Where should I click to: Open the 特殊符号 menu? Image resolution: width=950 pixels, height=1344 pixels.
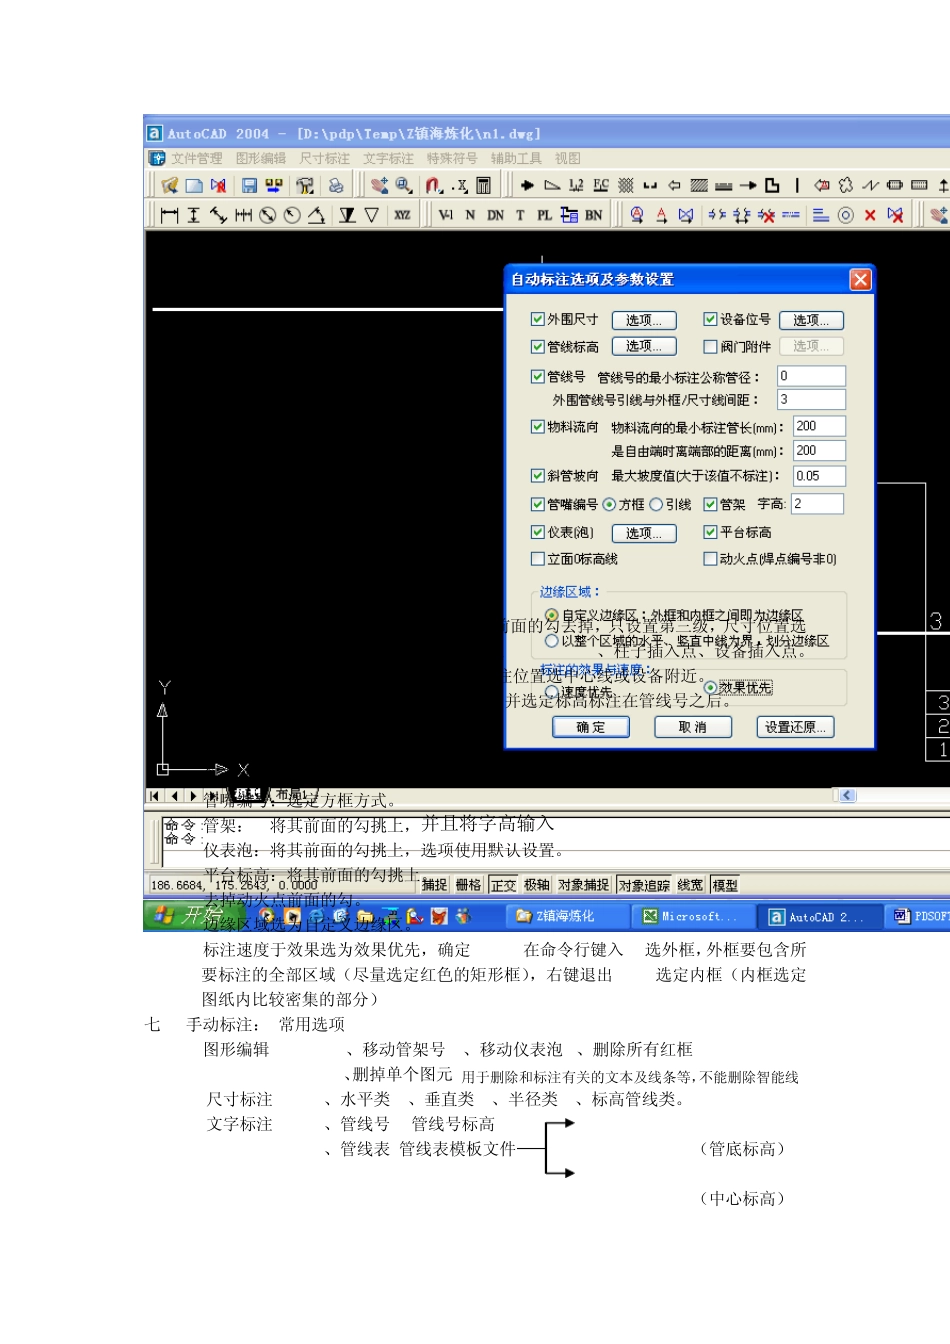[x=452, y=158]
